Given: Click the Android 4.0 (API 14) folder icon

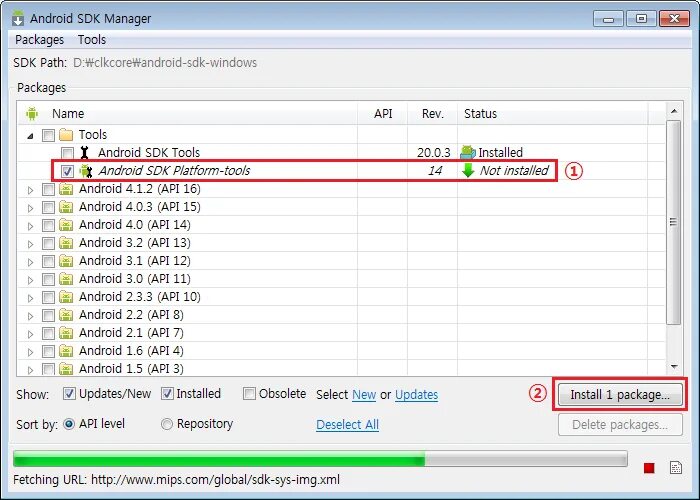Looking at the screenshot, I should click(66, 225).
